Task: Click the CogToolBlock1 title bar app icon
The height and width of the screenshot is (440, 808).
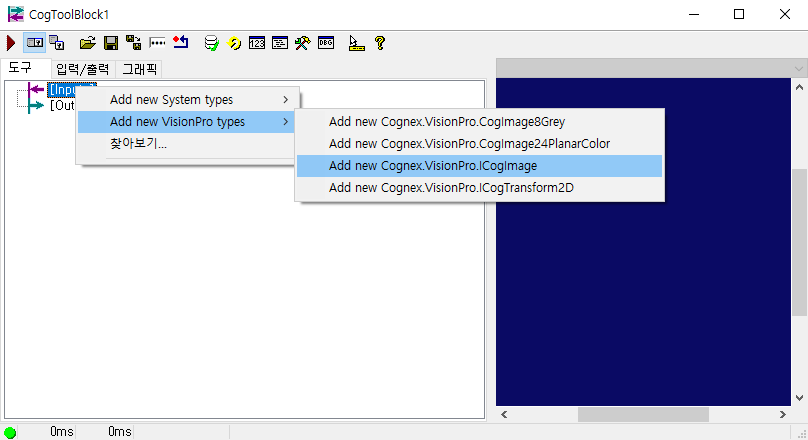Action: coord(15,14)
